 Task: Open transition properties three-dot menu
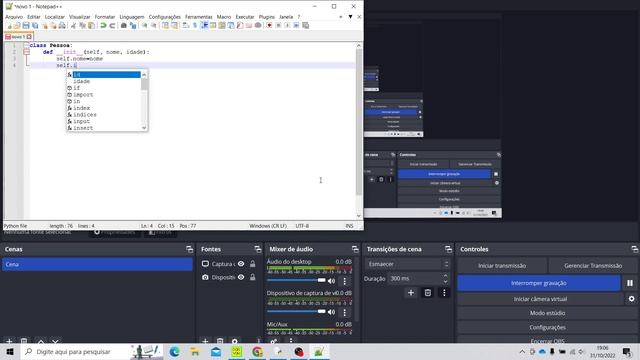444,293
